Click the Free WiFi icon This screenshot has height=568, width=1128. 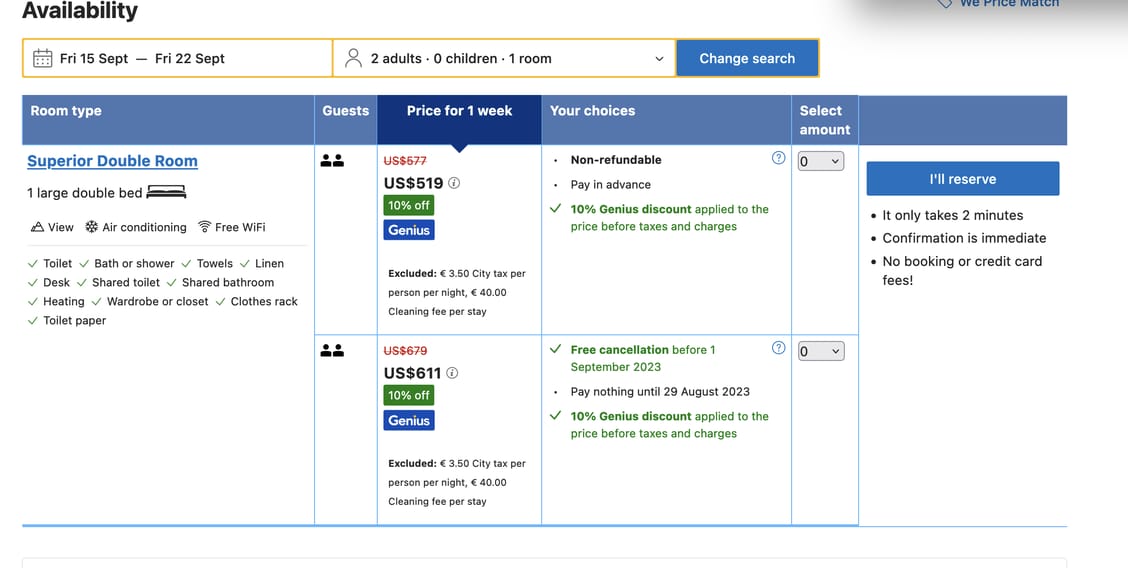(x=205, y=227)
